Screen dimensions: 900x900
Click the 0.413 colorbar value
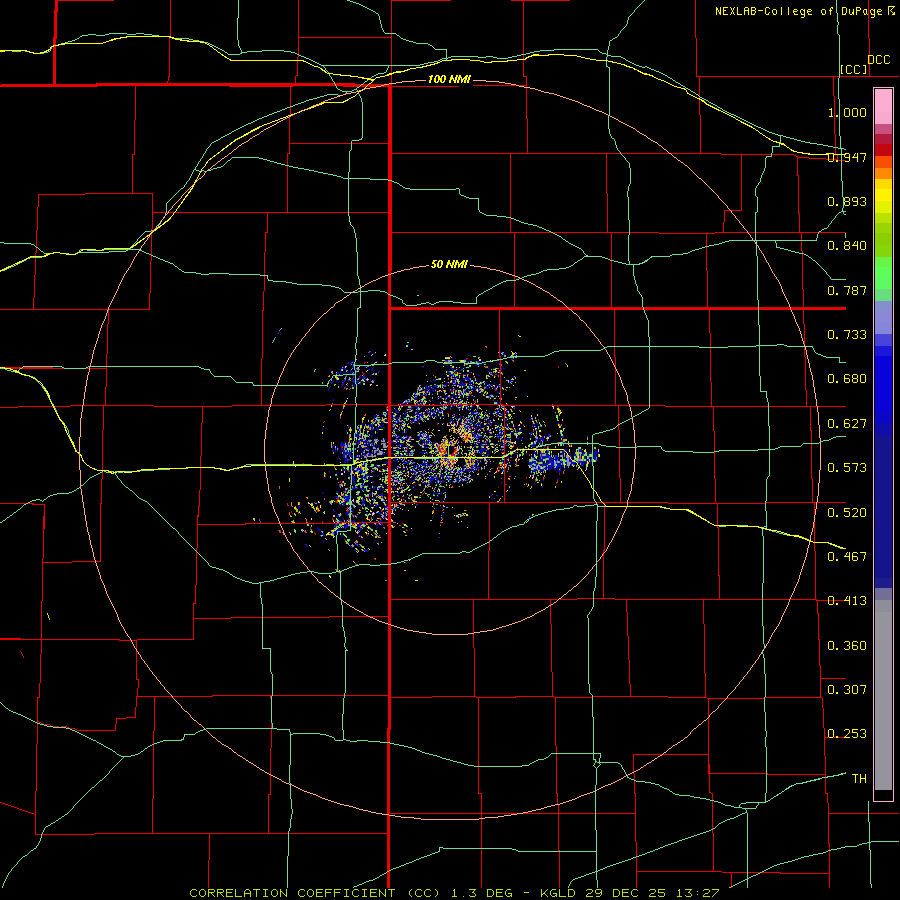coord(847,601)
